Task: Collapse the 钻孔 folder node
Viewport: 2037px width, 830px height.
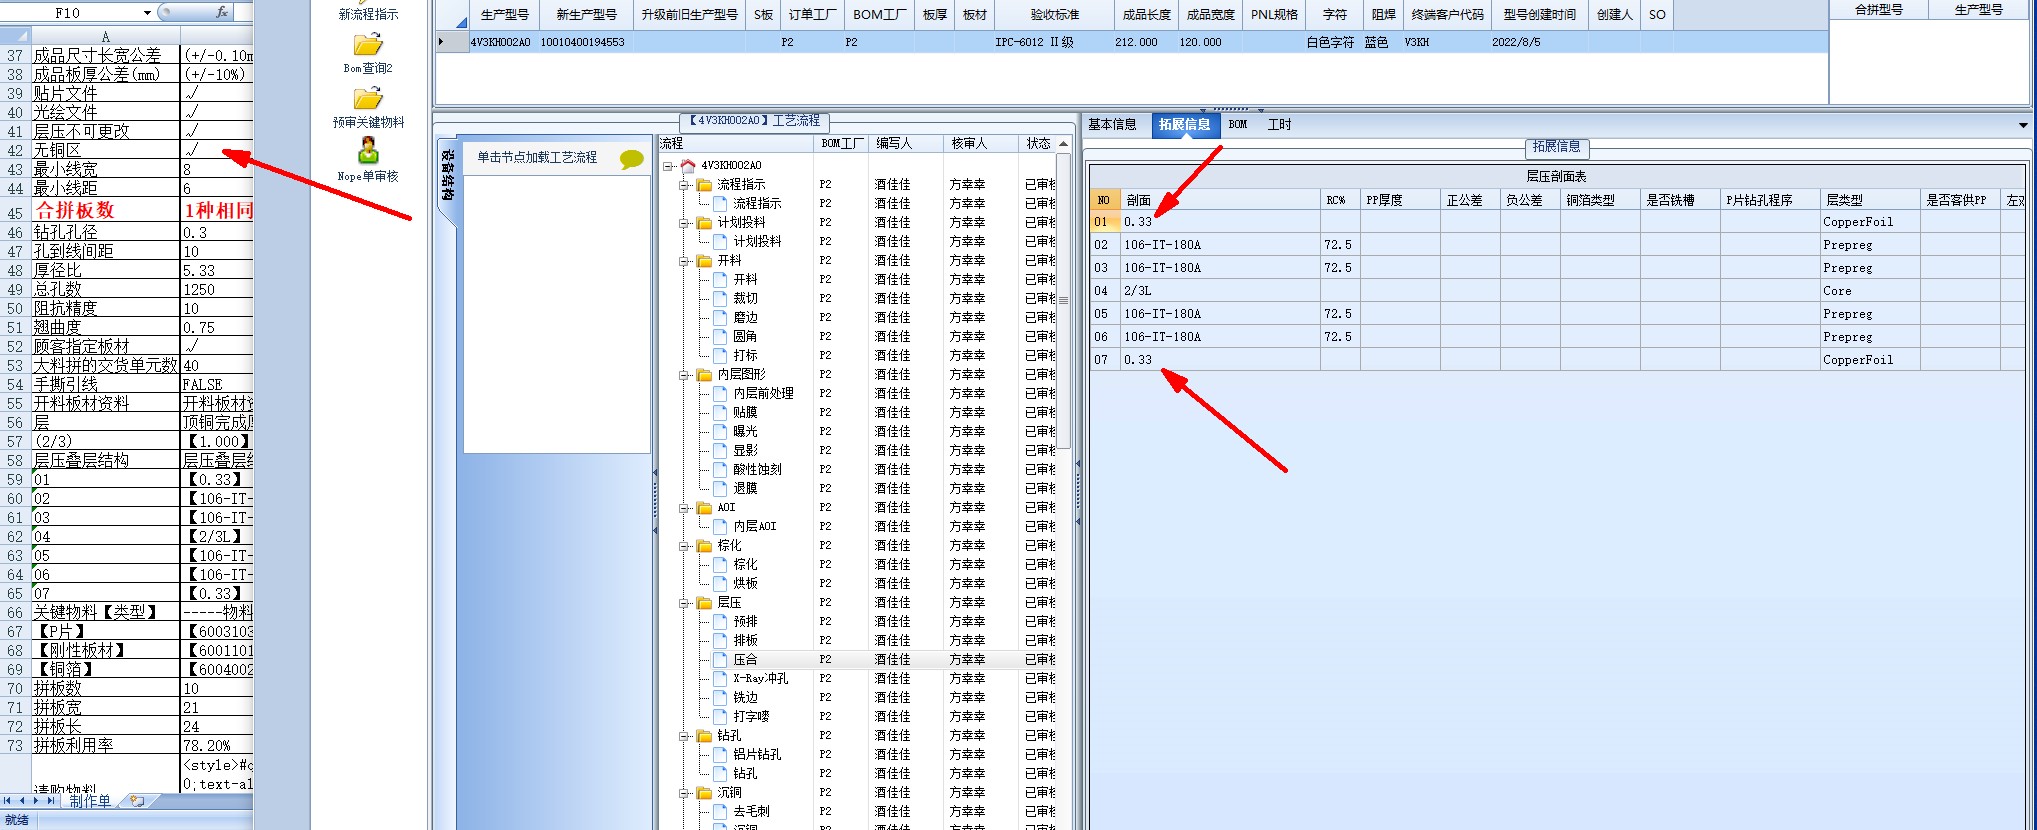Action: 685,735
